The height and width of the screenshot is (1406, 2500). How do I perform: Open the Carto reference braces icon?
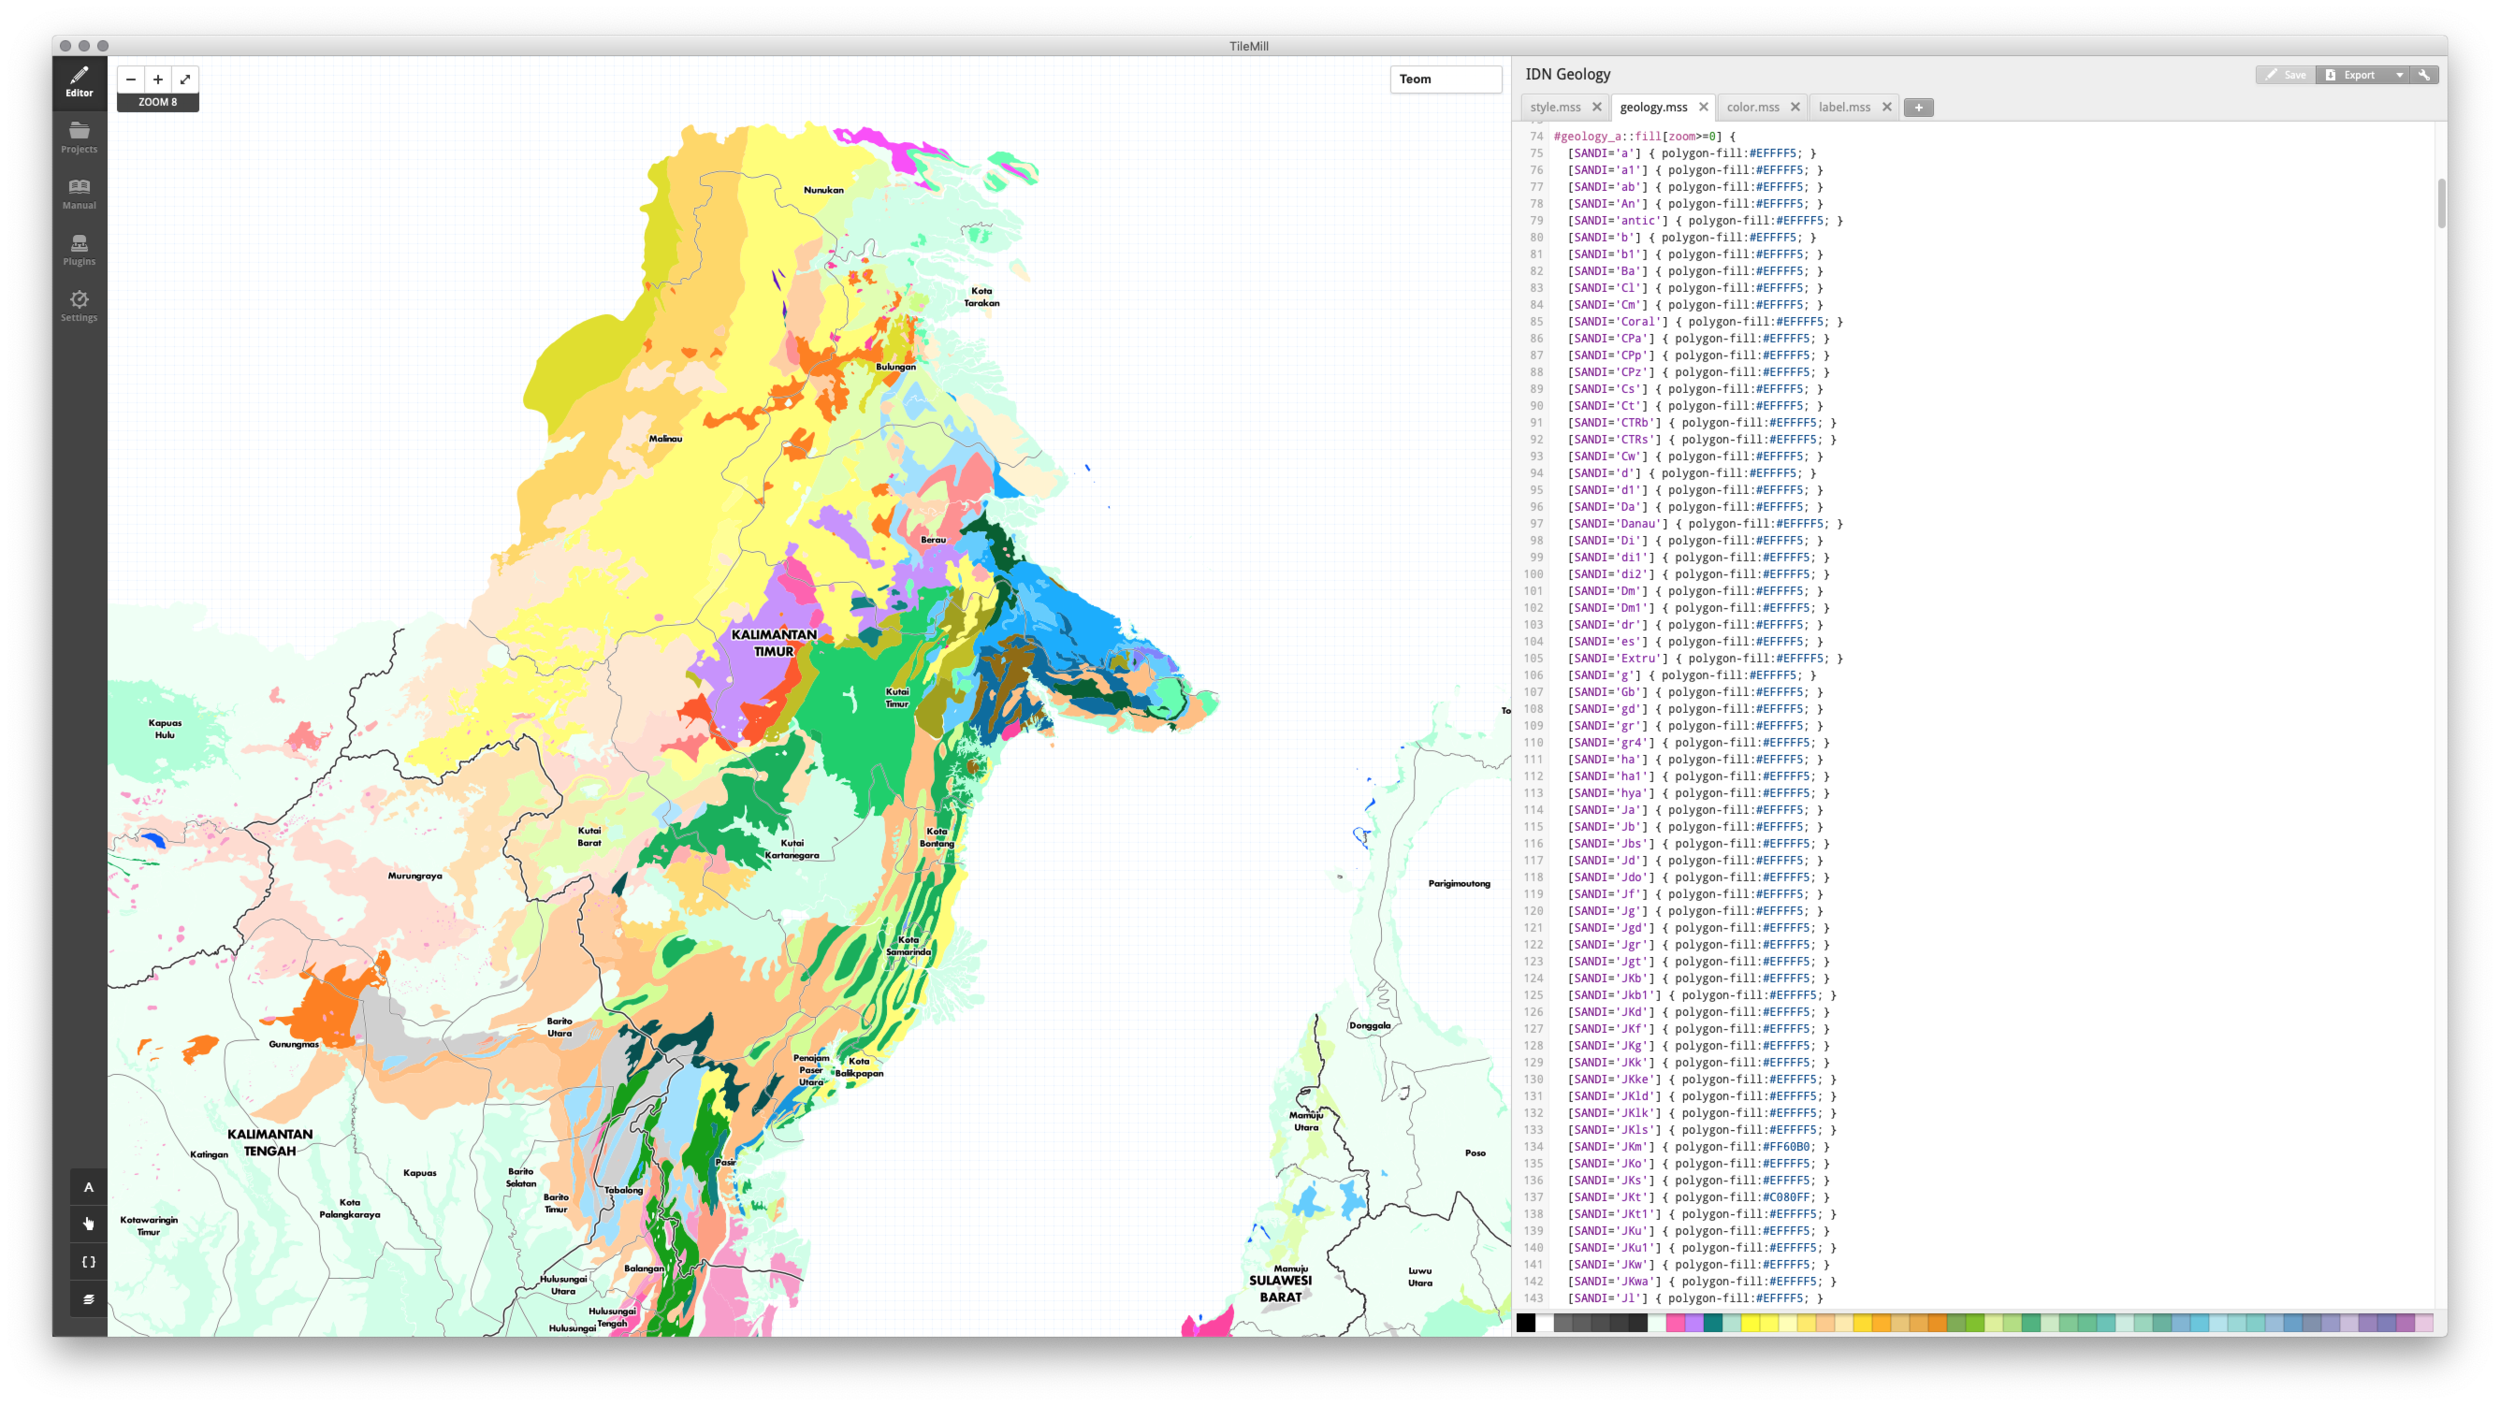click(x=88, y=1262)
